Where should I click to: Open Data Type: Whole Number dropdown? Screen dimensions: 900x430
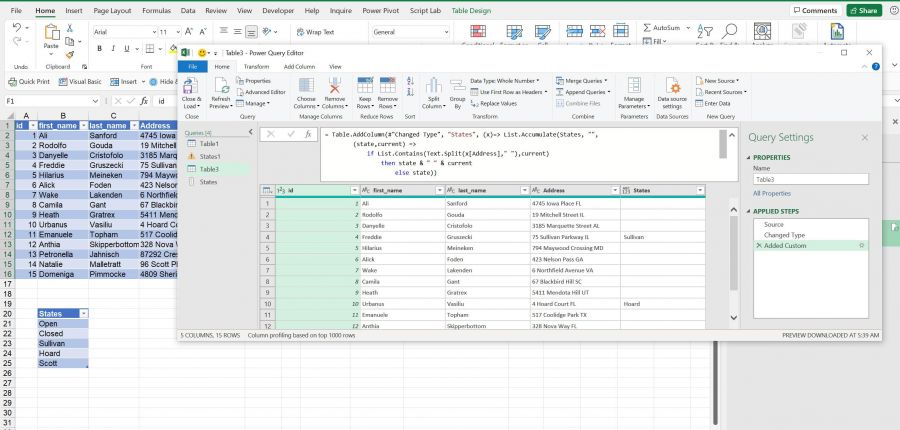505,81
